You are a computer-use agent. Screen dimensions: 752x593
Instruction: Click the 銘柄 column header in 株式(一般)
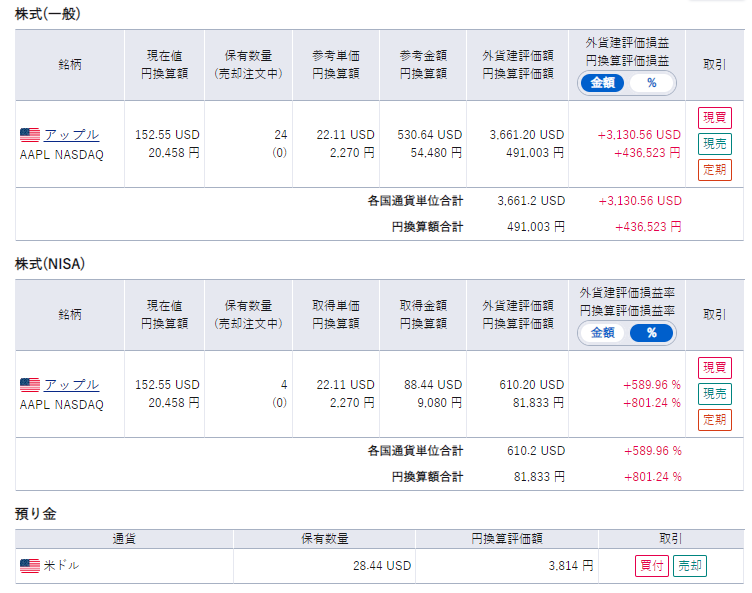tap(70, 65)
